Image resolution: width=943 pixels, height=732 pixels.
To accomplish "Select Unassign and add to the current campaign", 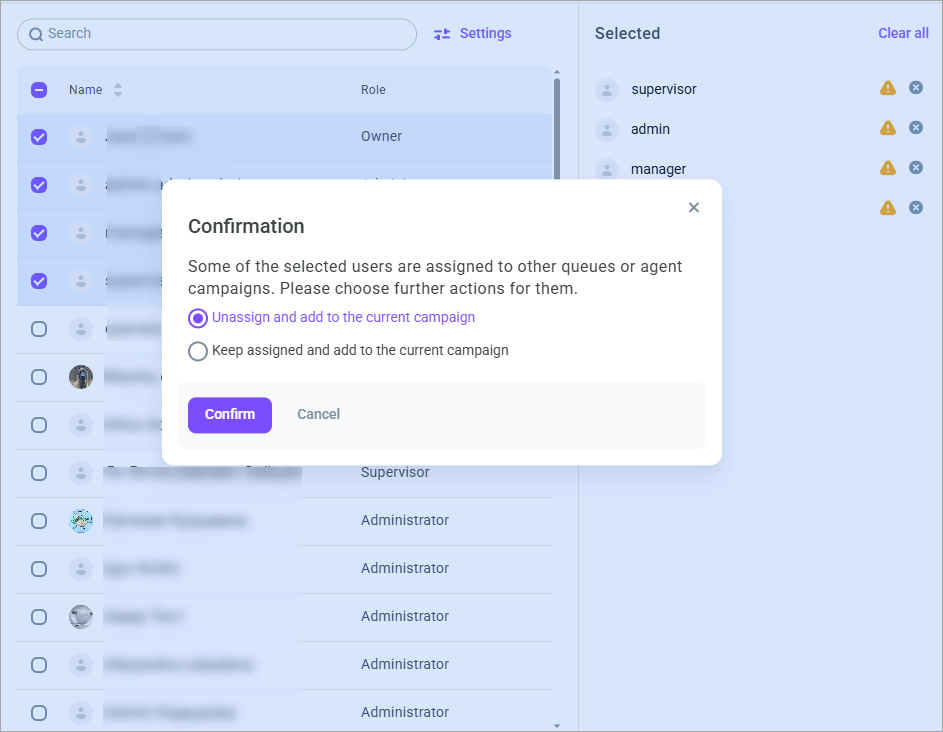I will (198, 318).
